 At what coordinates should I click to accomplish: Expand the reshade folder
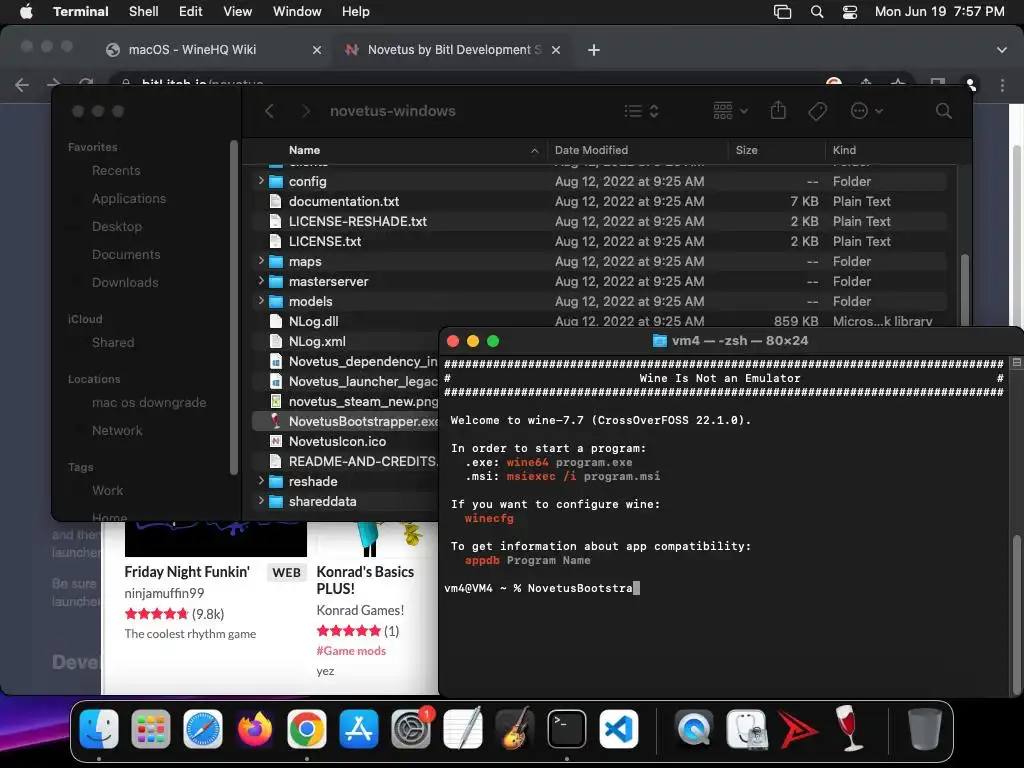coord(261,481)
